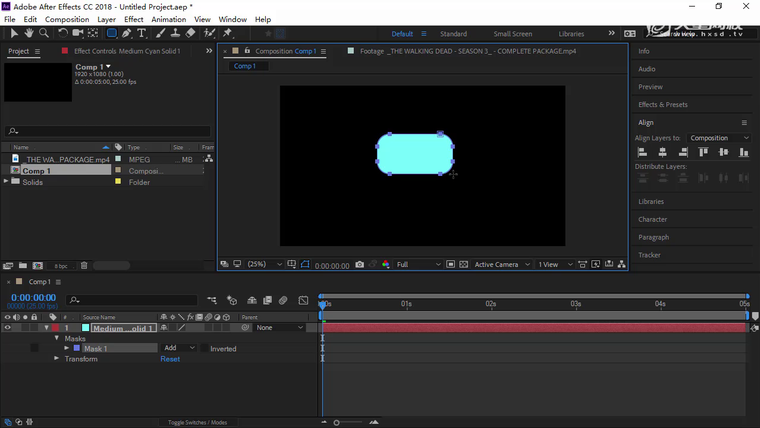Viewport: 760px width, 428px height.
Task: Choose the Puppet Pin tool
Action: [x=227, y=33]
